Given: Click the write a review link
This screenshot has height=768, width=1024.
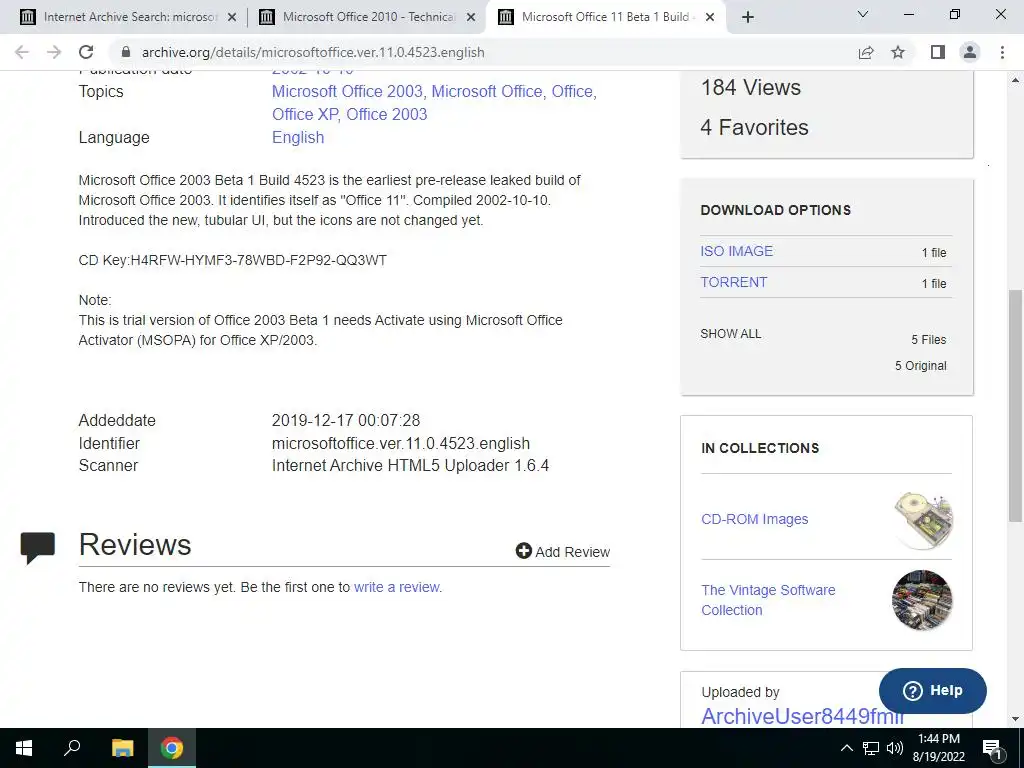Looking at the screenshot, I should pyautogui.click(x=396, y=587).
